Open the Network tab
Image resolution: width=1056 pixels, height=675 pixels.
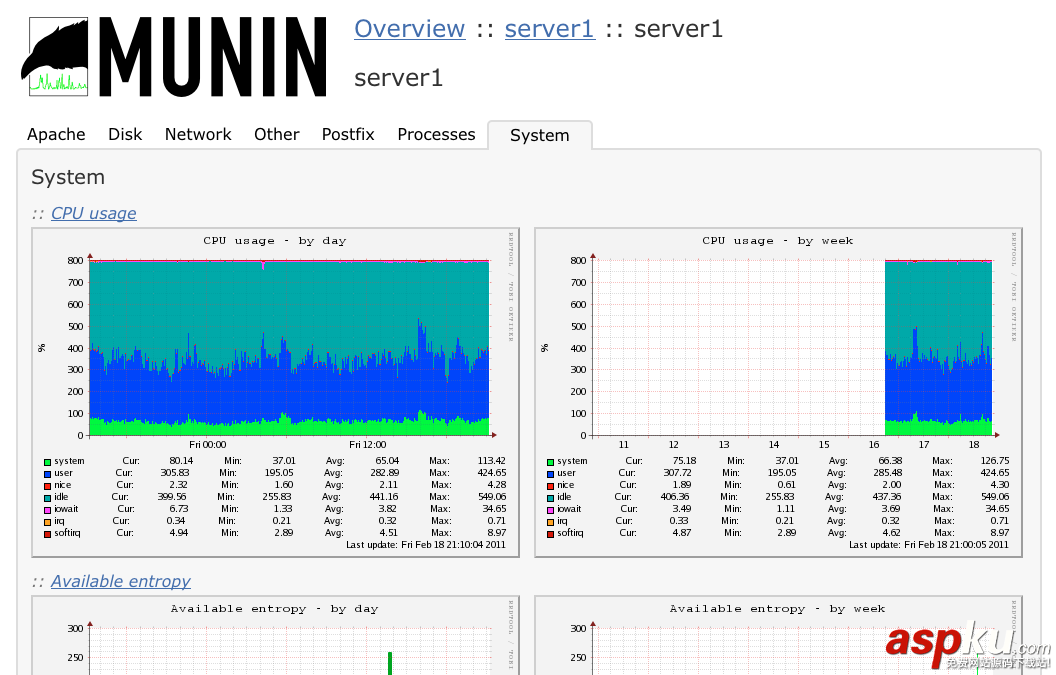[x=198, y=135]
